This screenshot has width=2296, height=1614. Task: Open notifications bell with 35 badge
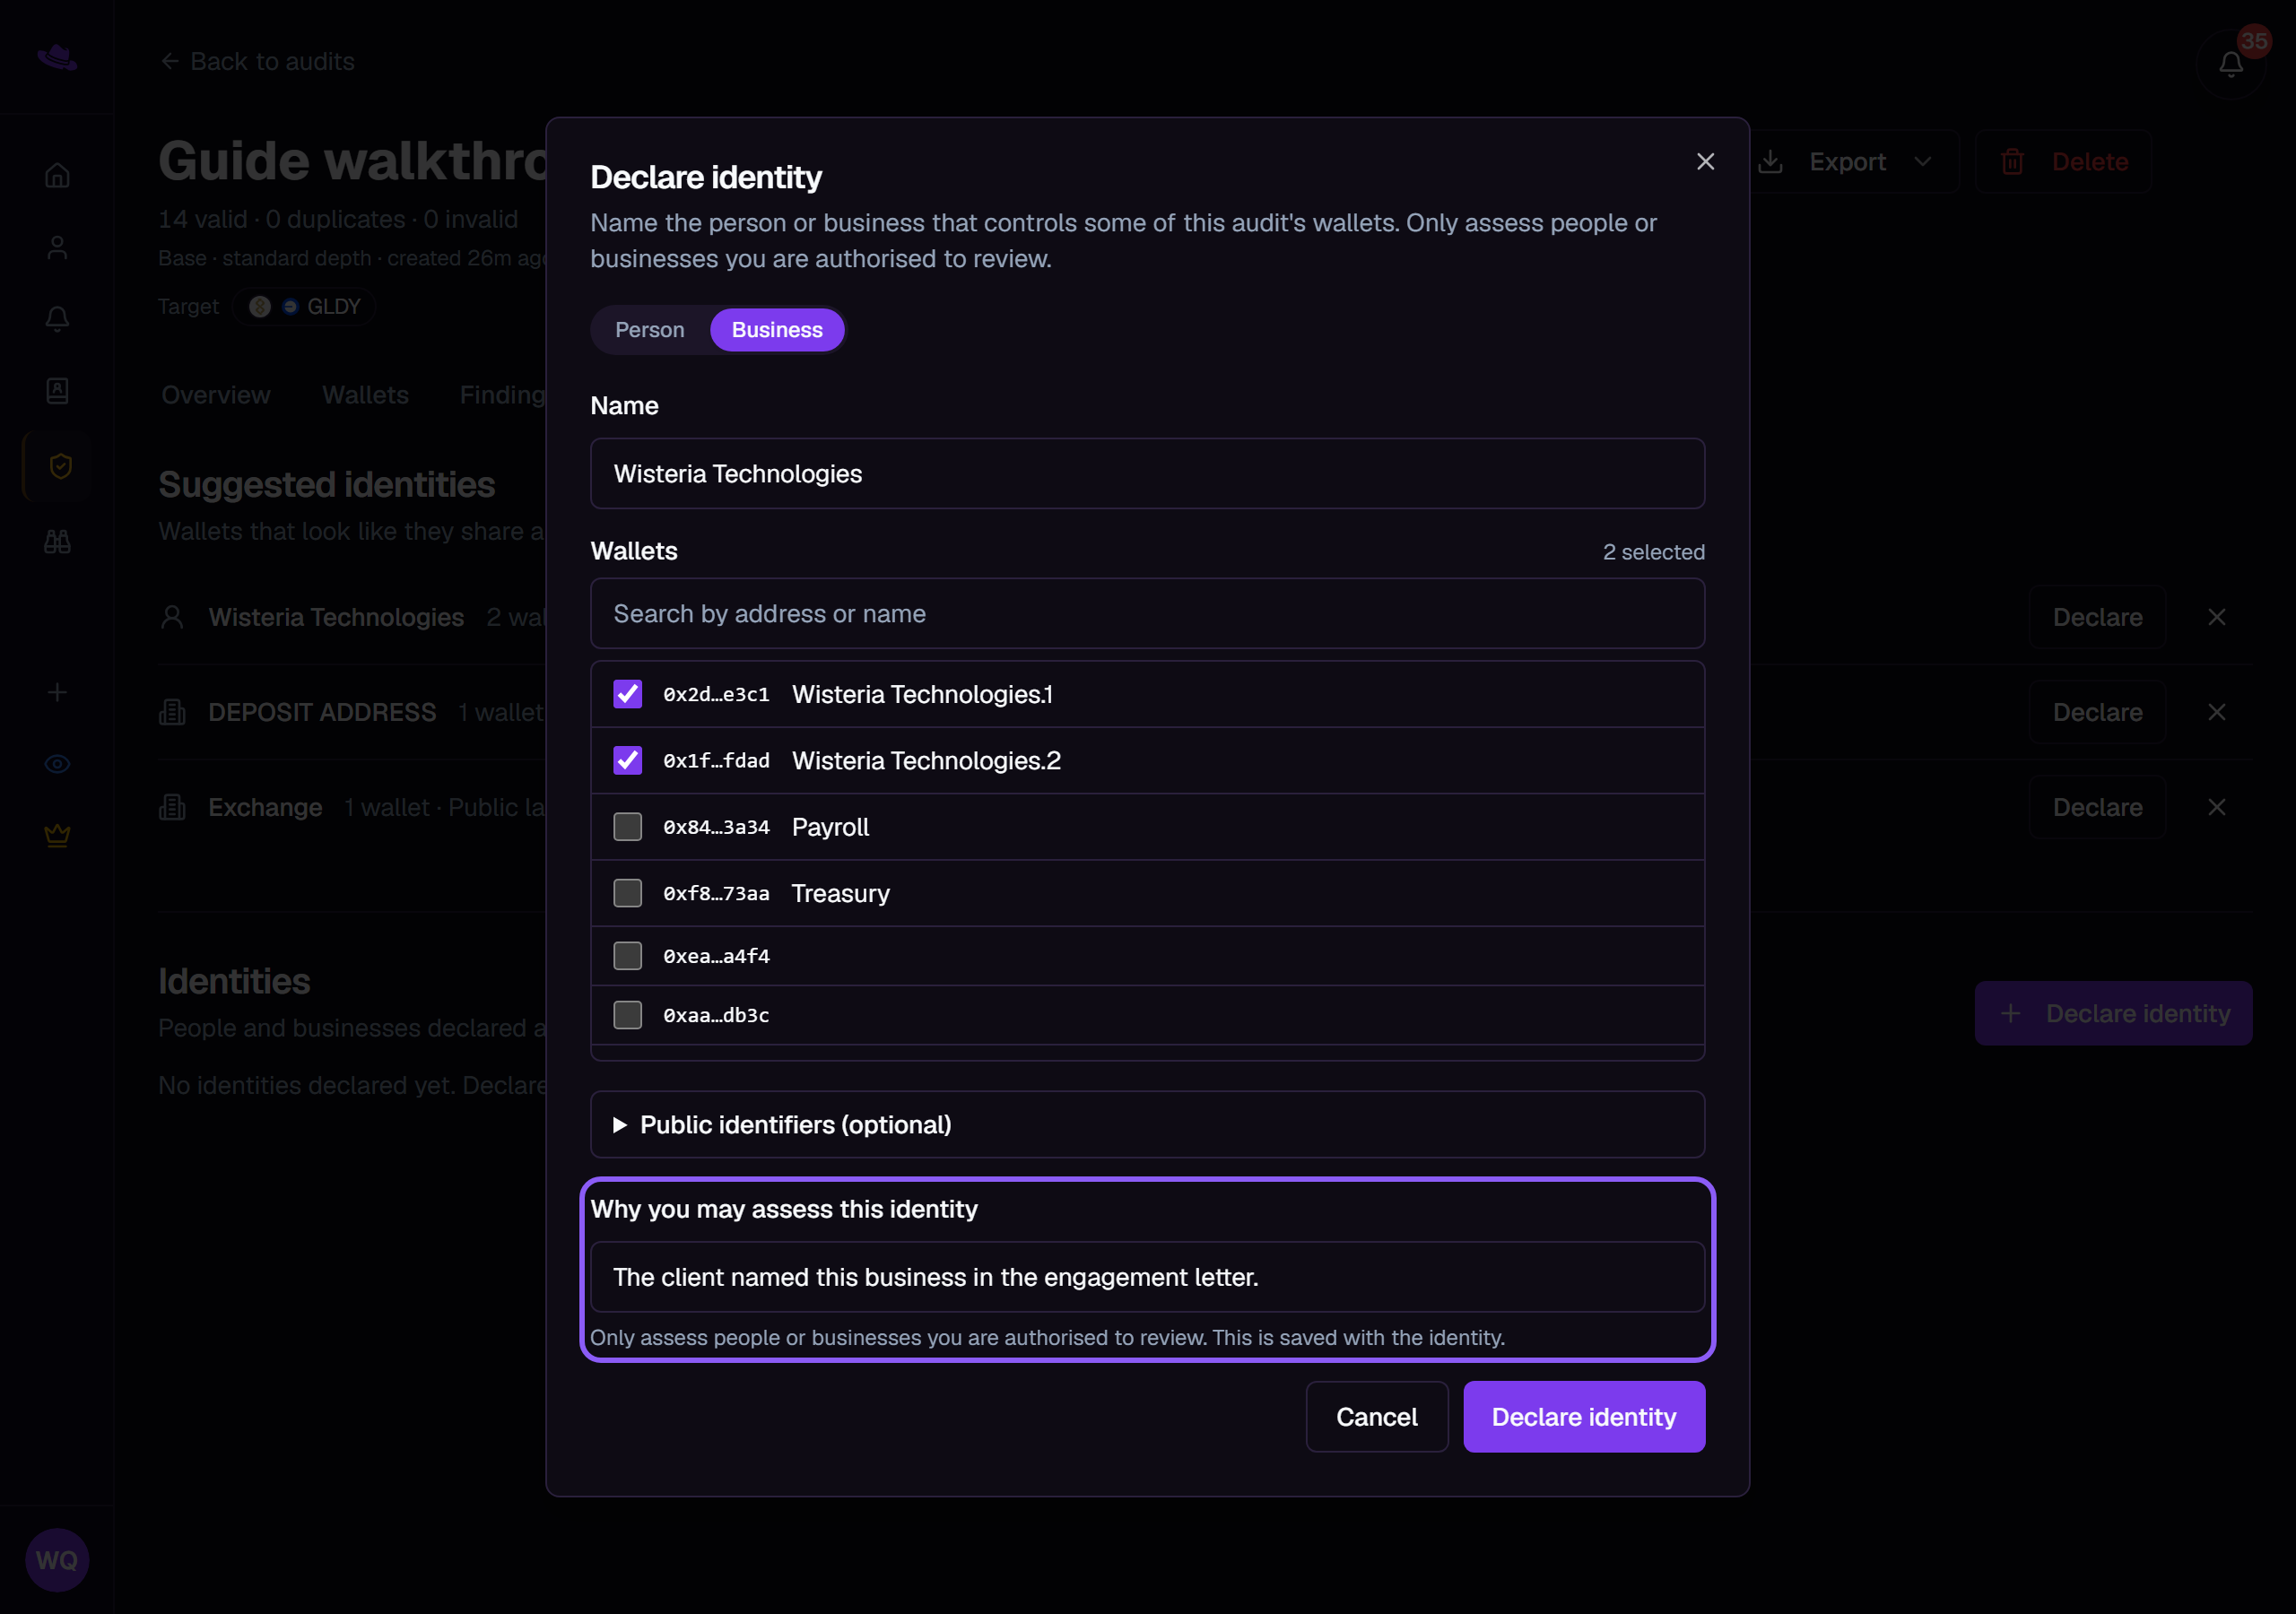(x=2230, y=64)
